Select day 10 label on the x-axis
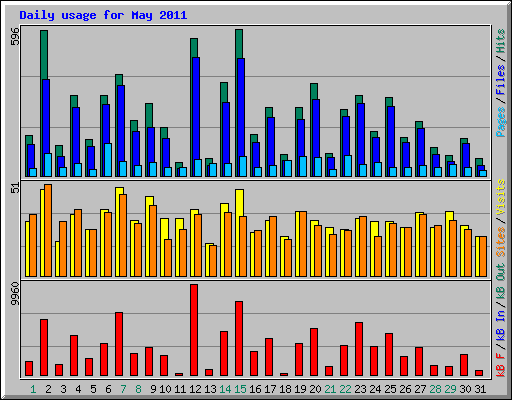Image resolution: width=512 pixels, height=400 pixels. 165,389
